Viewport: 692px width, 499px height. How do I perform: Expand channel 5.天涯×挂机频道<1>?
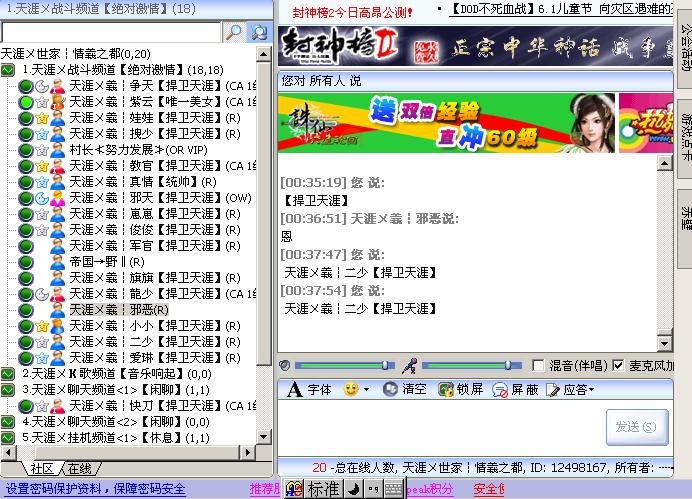point(8,438)
